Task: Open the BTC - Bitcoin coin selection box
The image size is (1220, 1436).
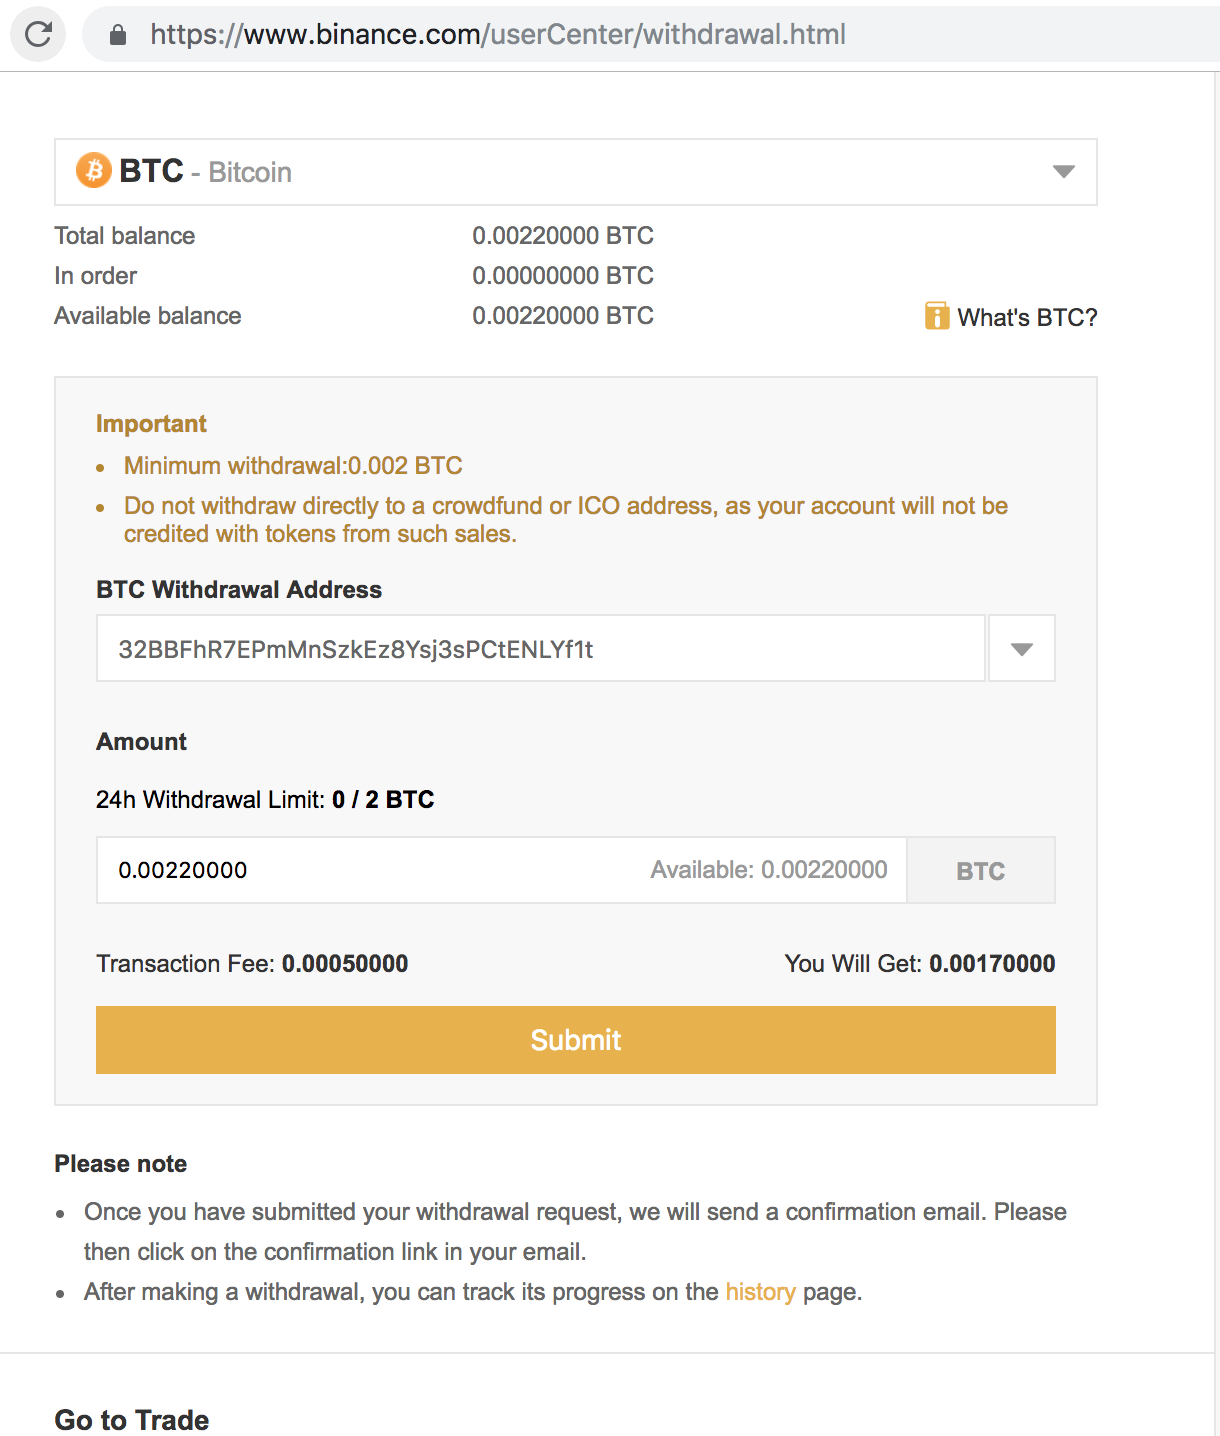Action: click(x=576, y=172)
